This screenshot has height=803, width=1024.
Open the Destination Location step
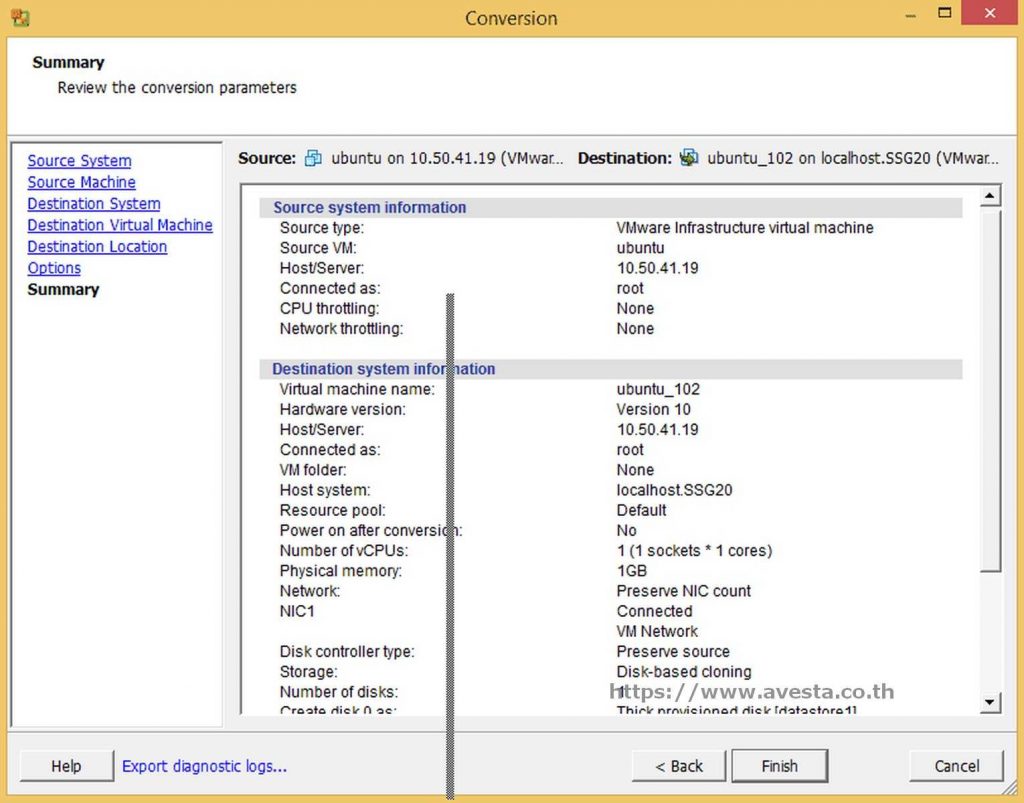pos(97,247)
